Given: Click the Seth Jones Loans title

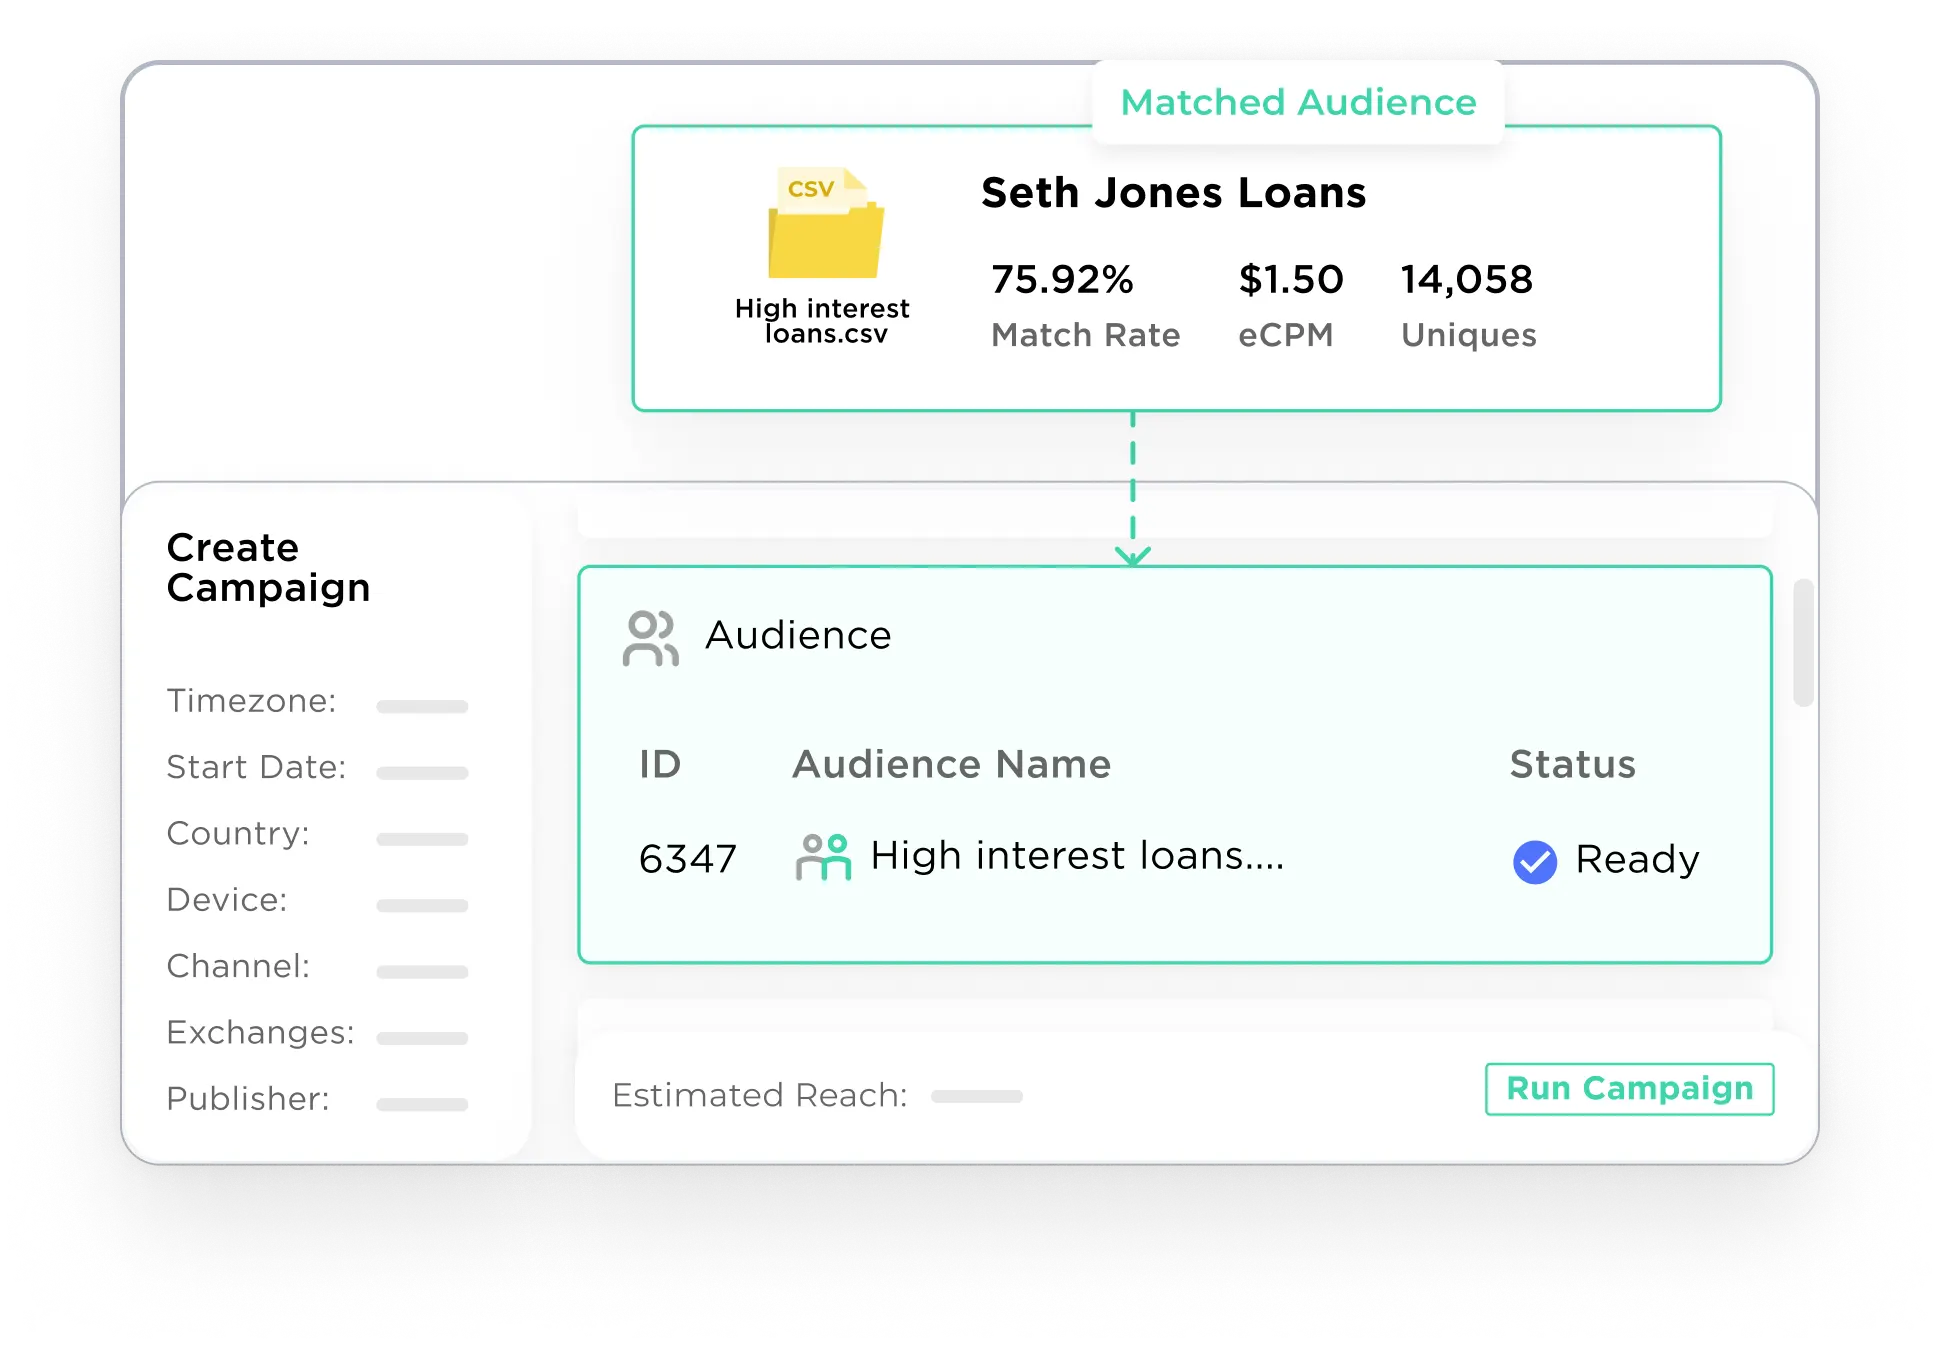Looking at the screenshot, I should pyautogui.click(x=1173, y=192).
